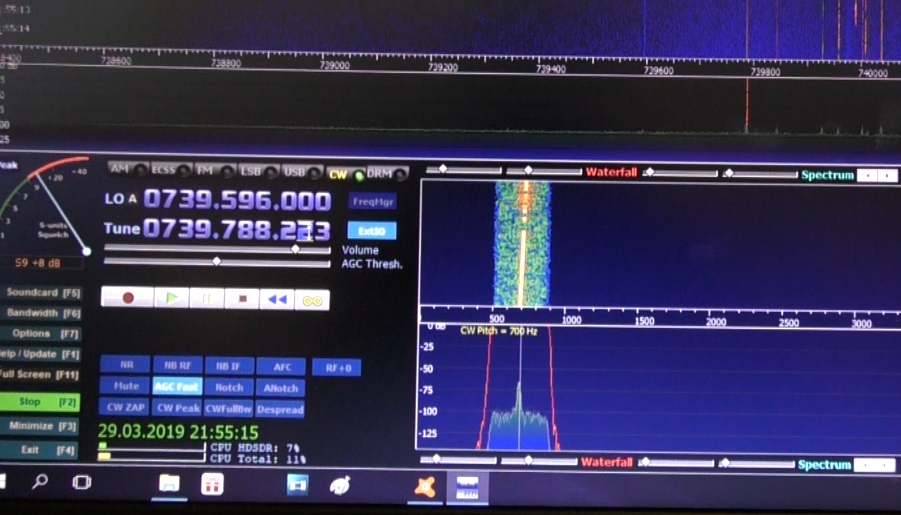The height and width of the screenshot is (515, 901).
Task: Pause the recording playback
Action: point(207,298)
